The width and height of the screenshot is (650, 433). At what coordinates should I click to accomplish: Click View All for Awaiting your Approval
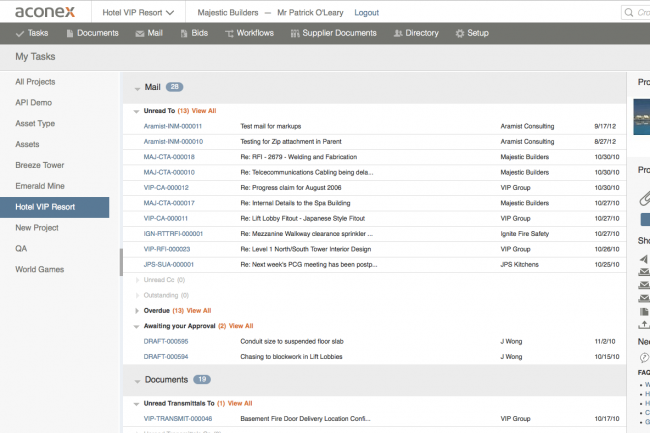click(241, 326)
